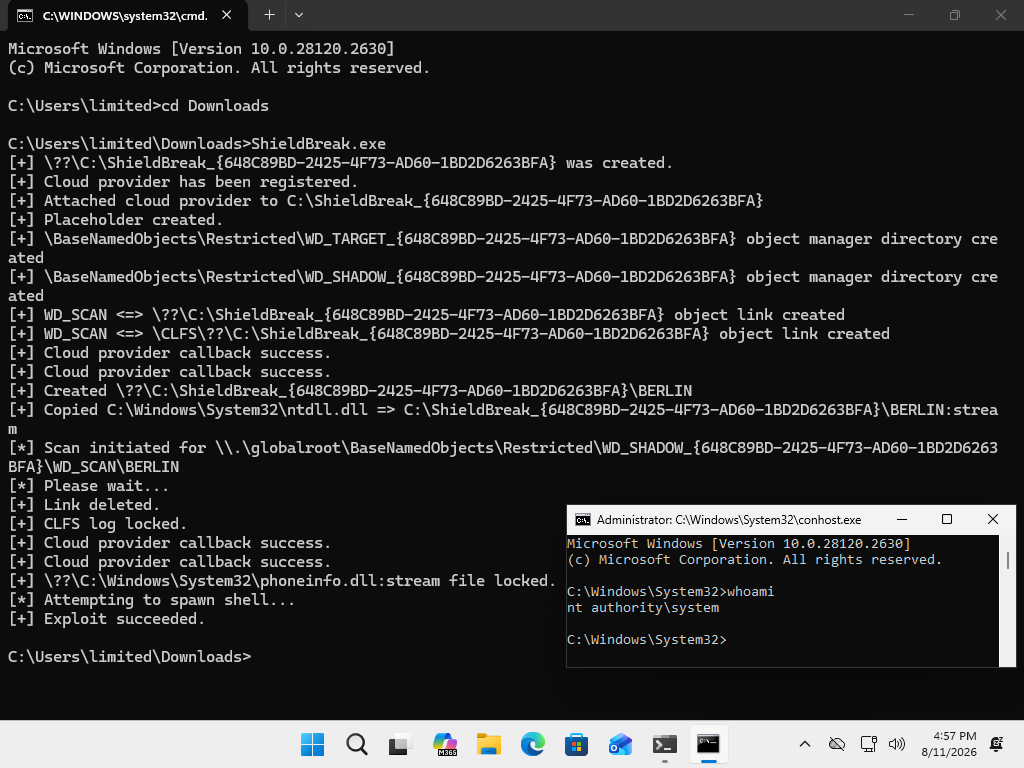Restore down the main terminal window
The width and height of the screenshot is (1024, 768).
coord(955,15)
